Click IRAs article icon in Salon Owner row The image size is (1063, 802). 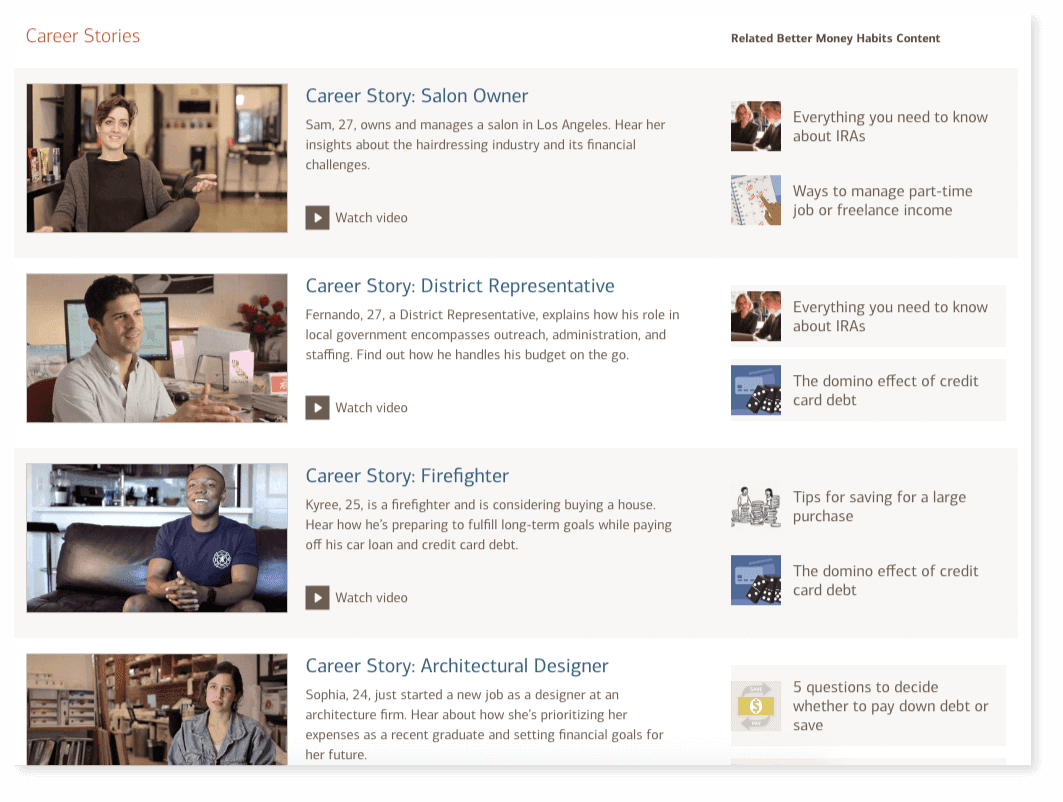(x=756, y=126)
